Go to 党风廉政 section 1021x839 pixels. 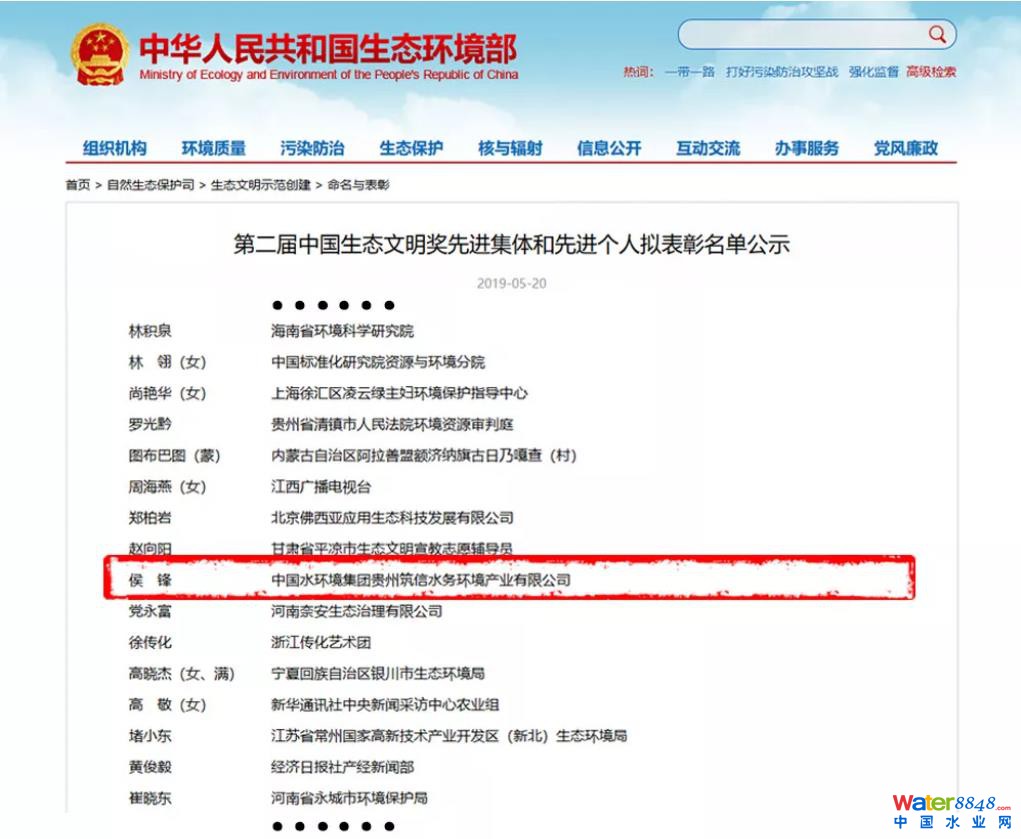pos(906,148)
